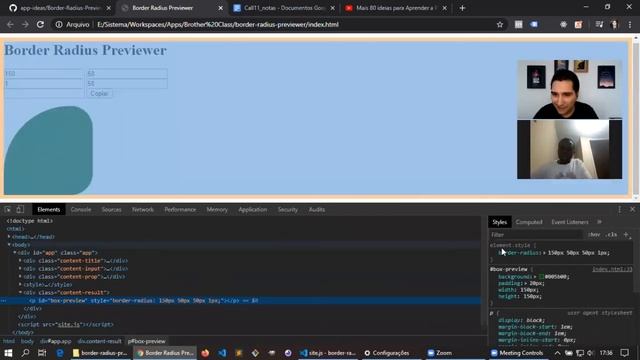
Task: Show hidden system tray icons
Action: click(557, 353)
